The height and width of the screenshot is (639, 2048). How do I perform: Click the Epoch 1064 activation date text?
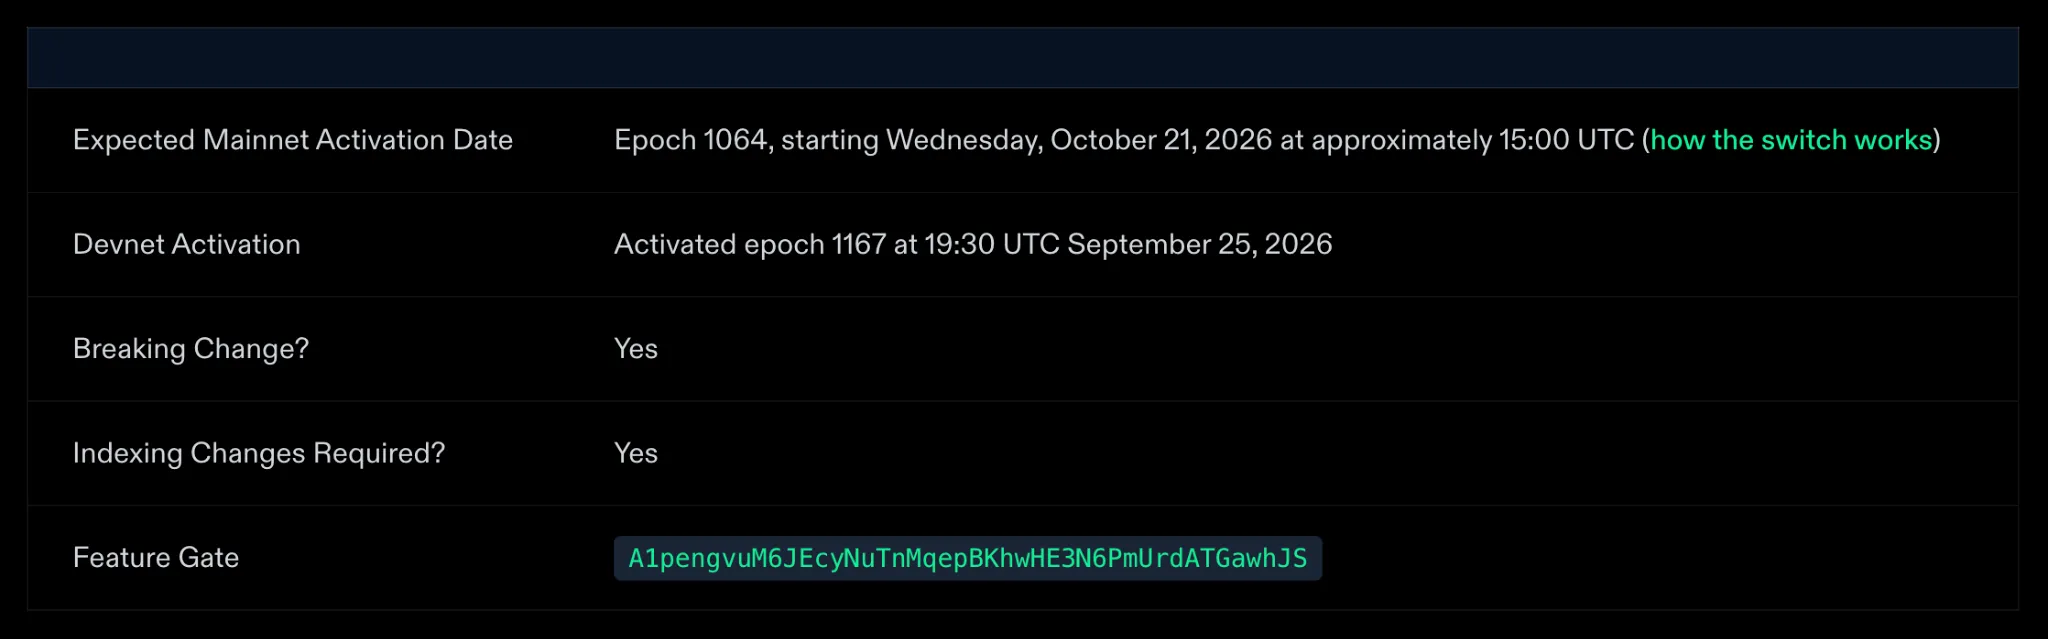click(1277, 140)
